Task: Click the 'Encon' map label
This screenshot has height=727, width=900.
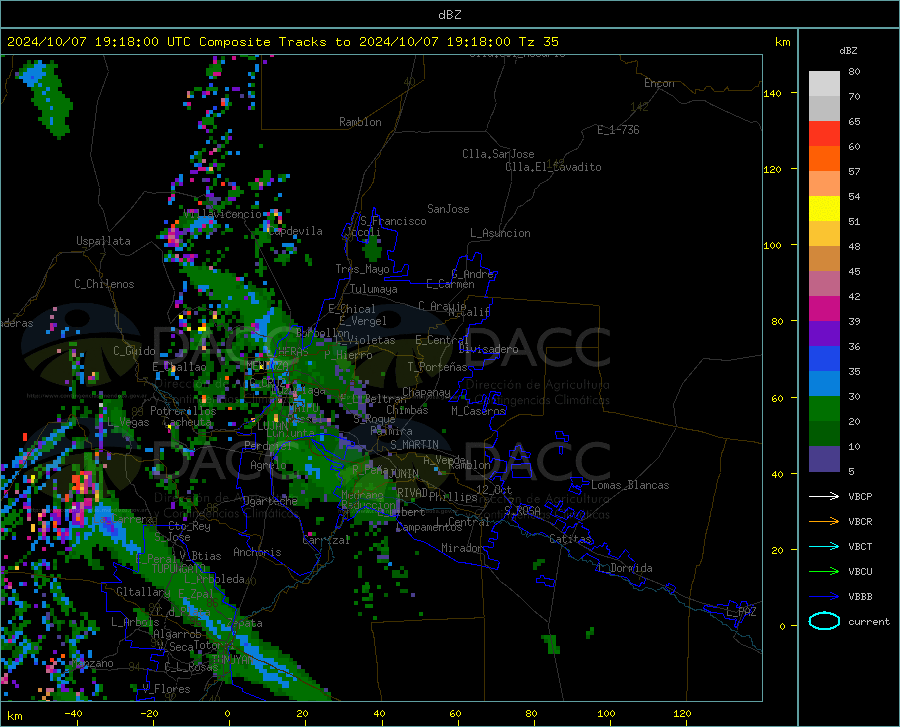Action: coord(659,83)
